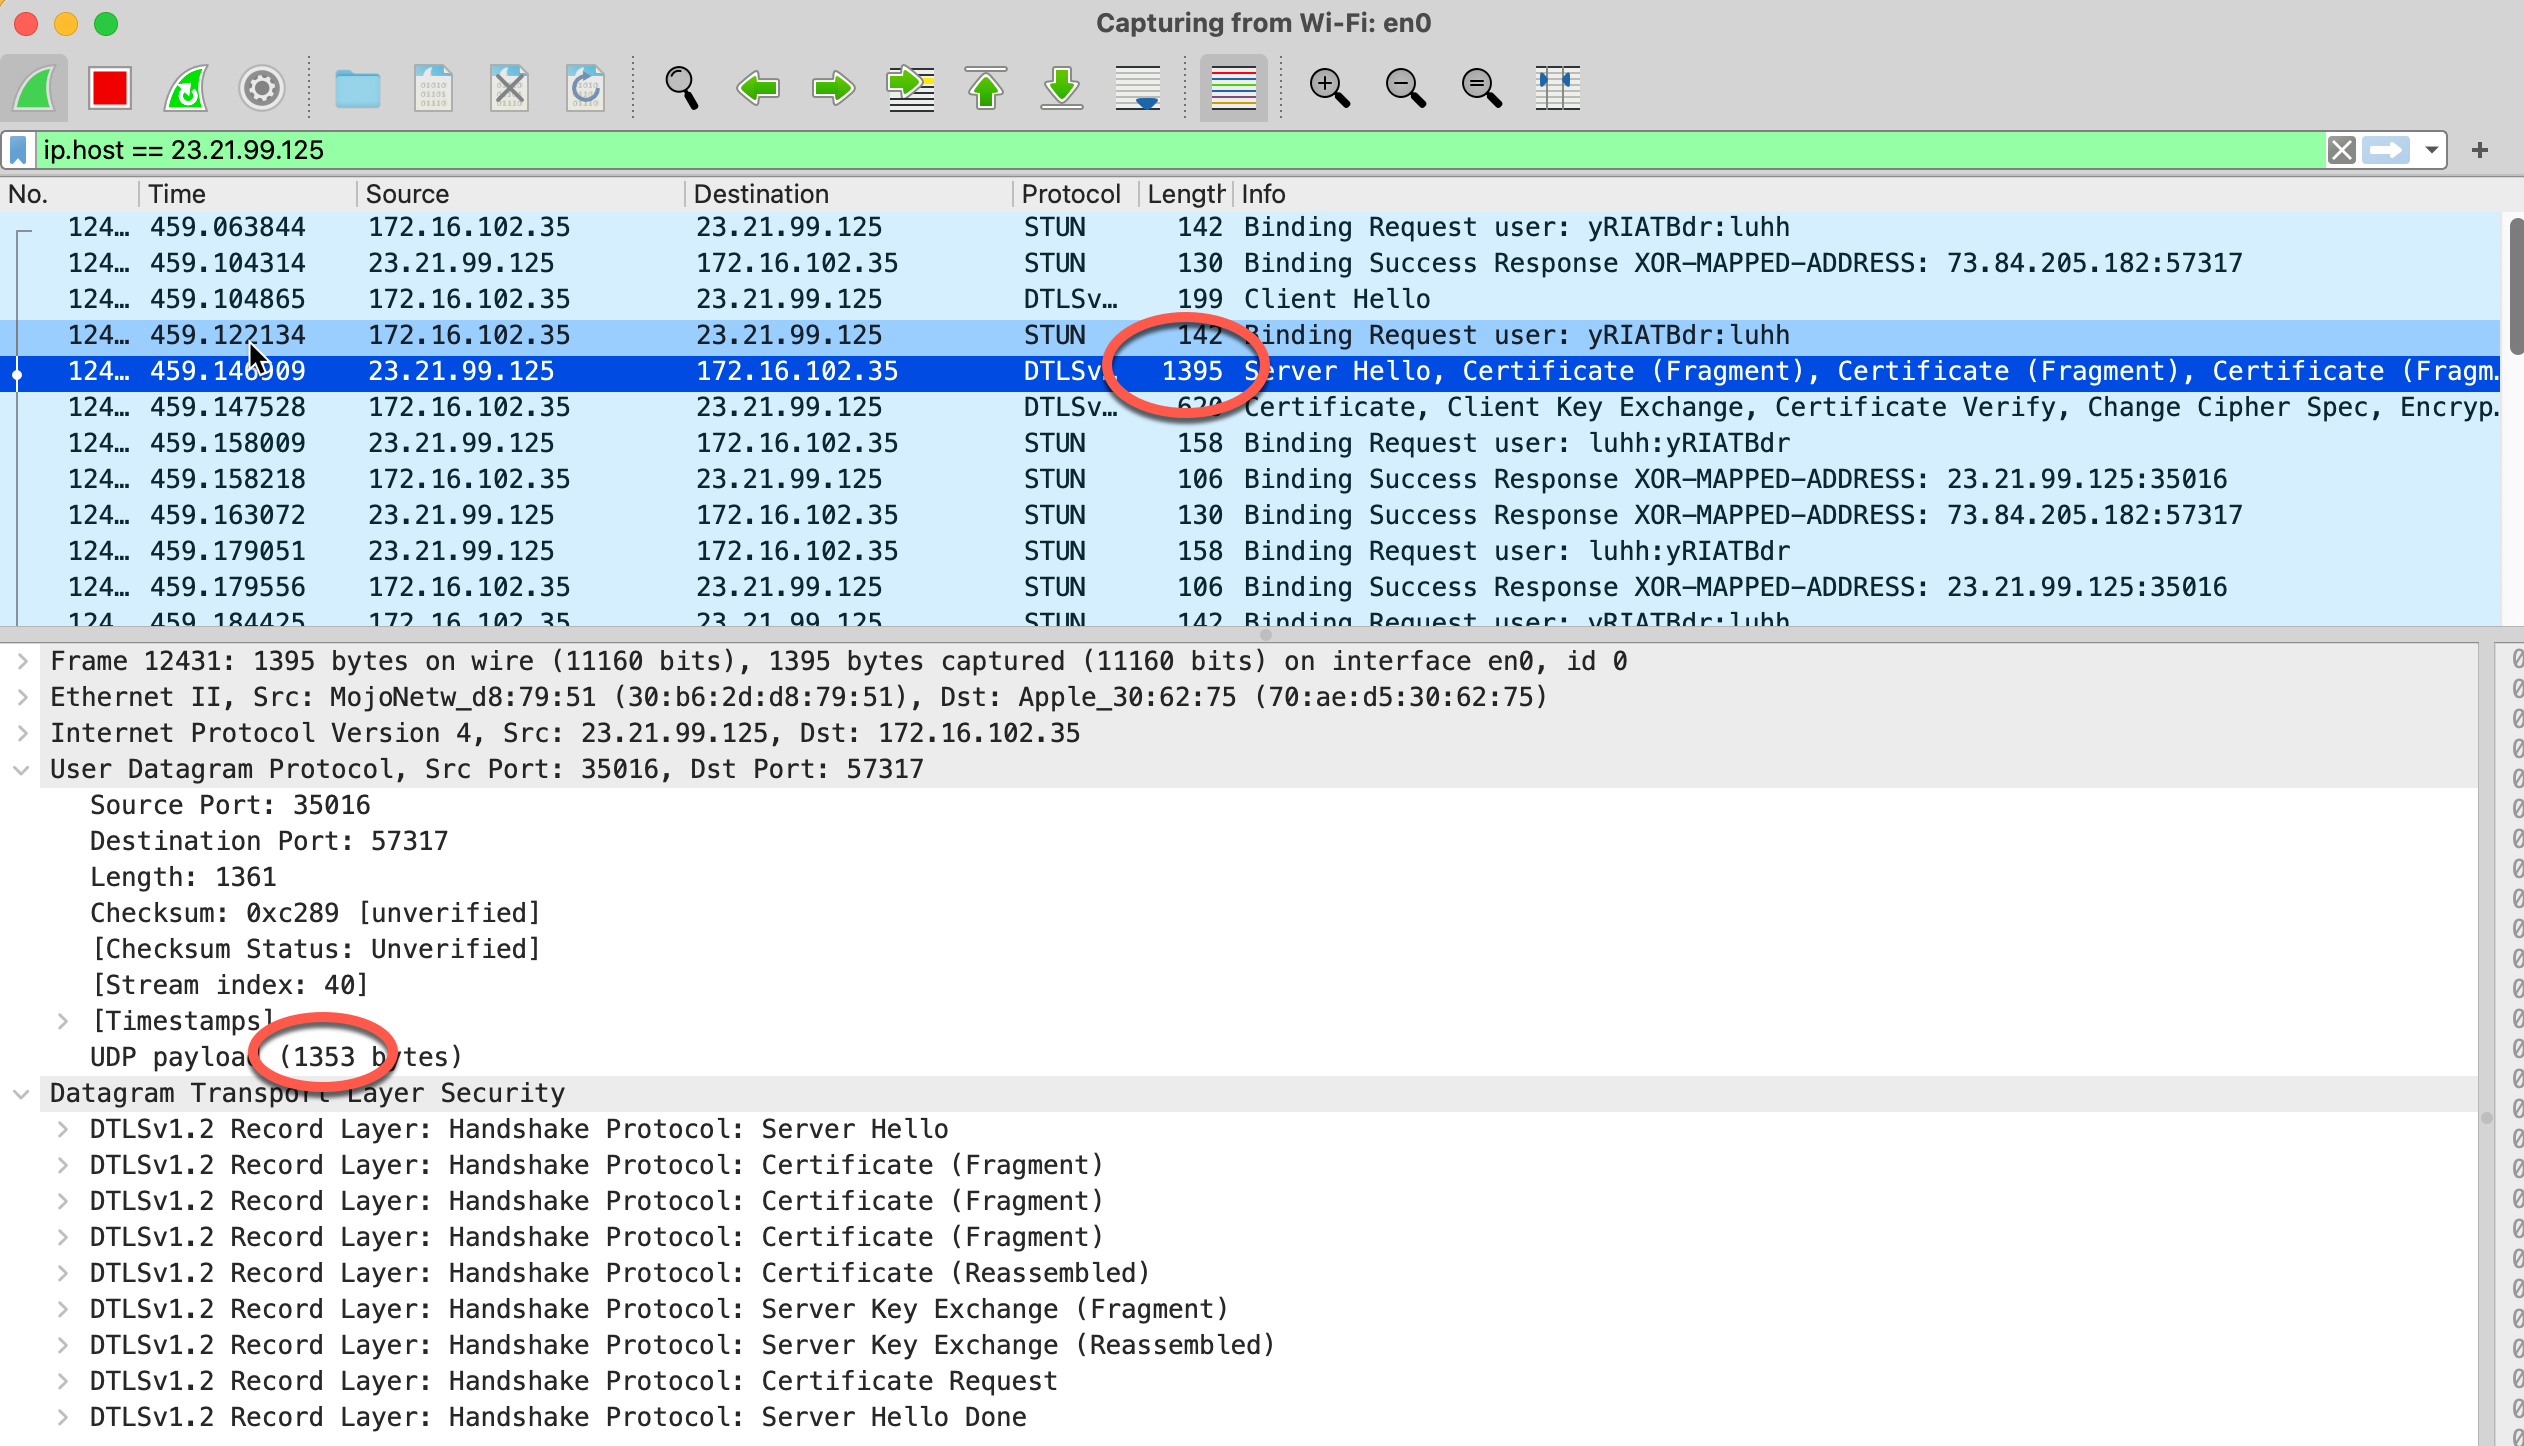Stop capturing packets
Image resolution: width=2524 pixels, height=1446 pixels.
tap(109, 88)
